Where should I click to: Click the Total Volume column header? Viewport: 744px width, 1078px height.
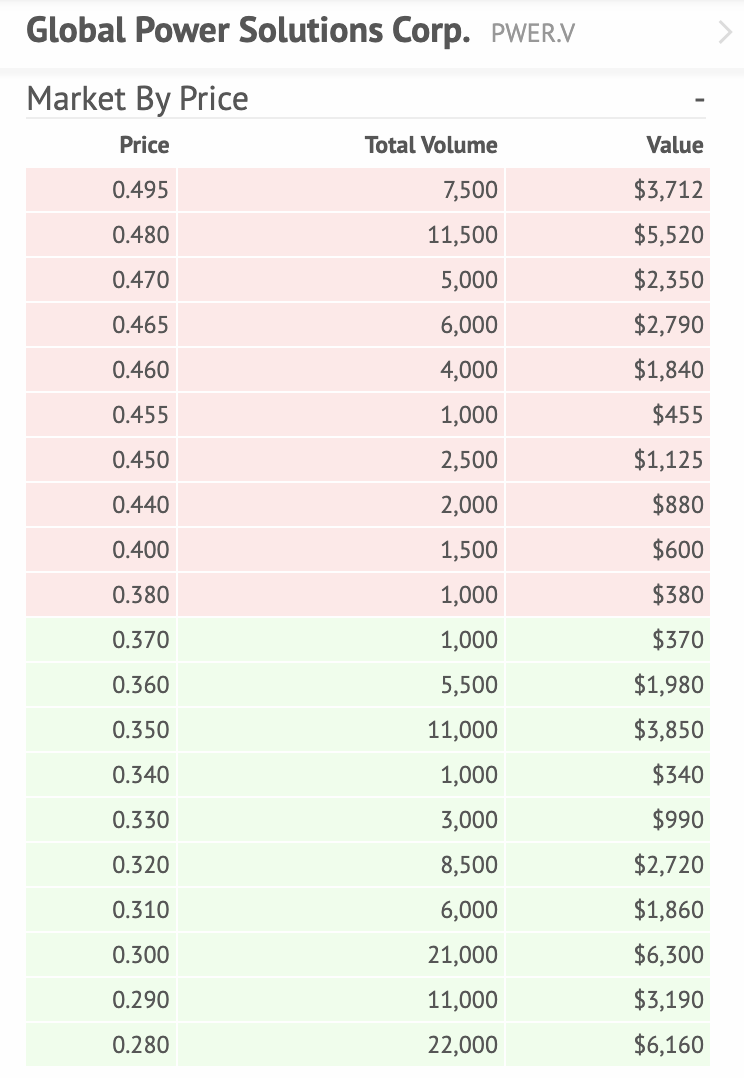[431, 145]
